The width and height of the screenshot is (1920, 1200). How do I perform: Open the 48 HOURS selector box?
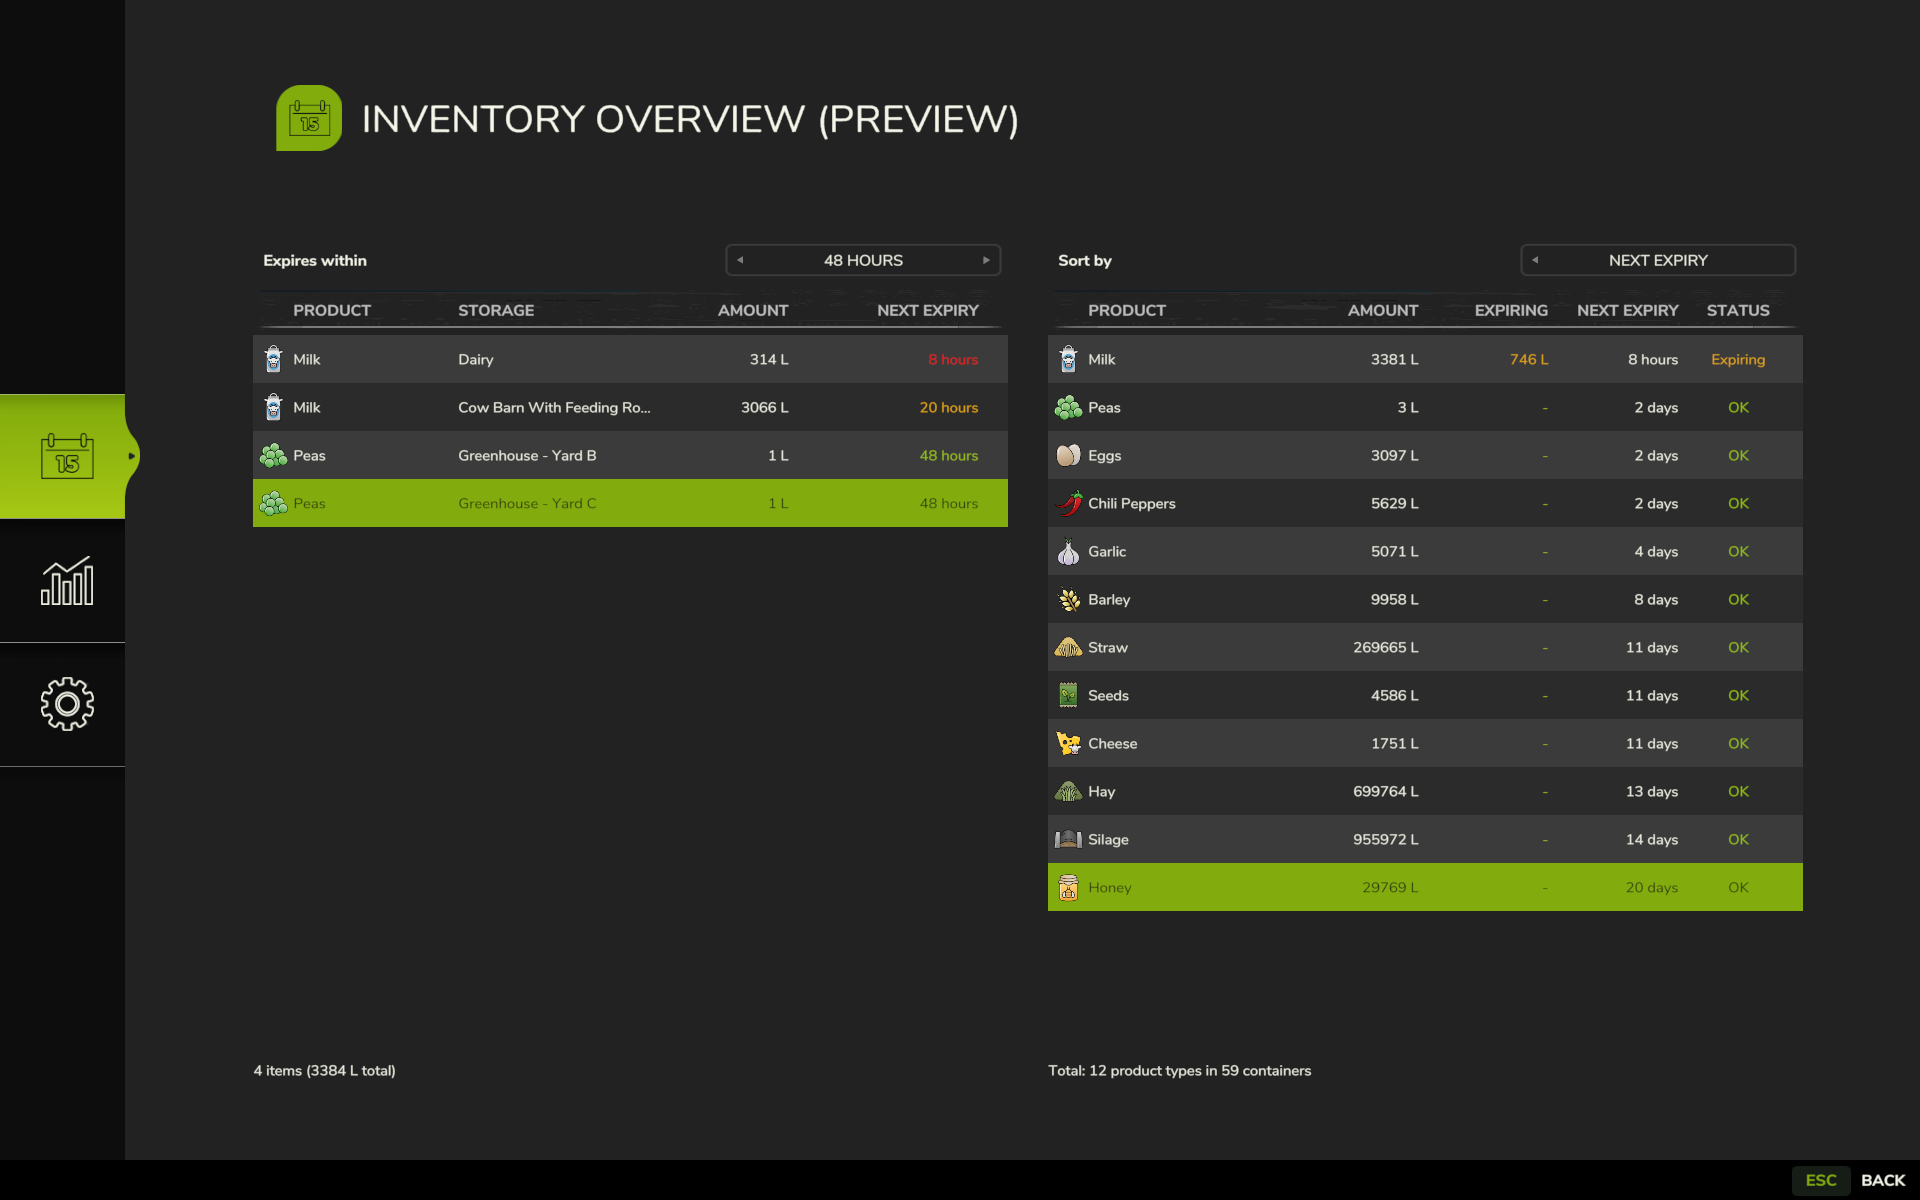862,260
